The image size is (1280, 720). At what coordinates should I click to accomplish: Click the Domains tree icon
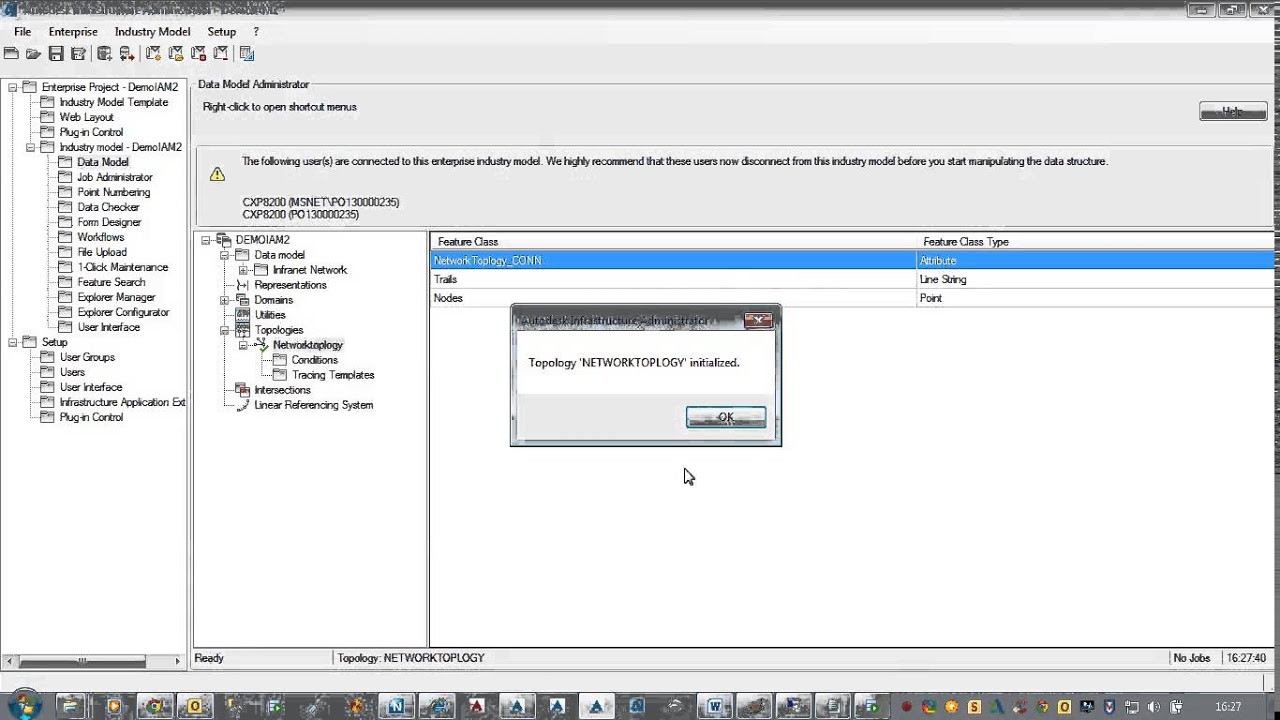pos(242,300)
